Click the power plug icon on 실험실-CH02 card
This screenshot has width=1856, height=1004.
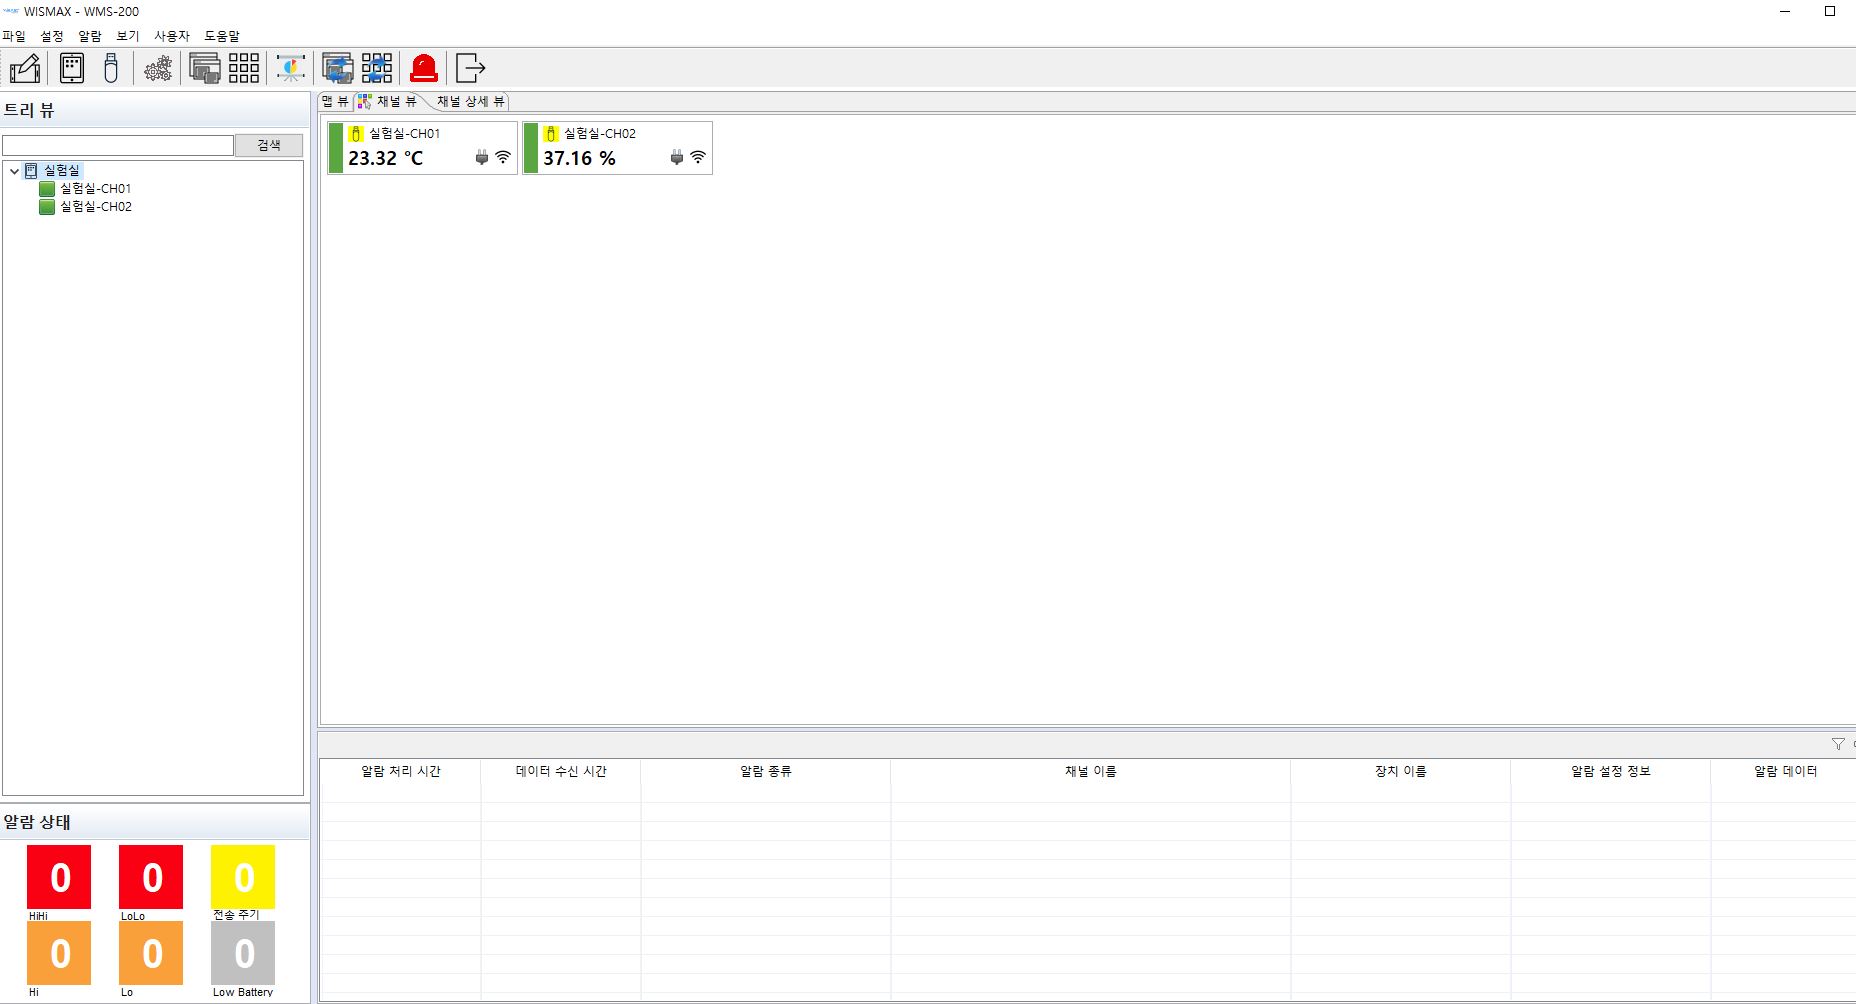click(x=677, y=157)
